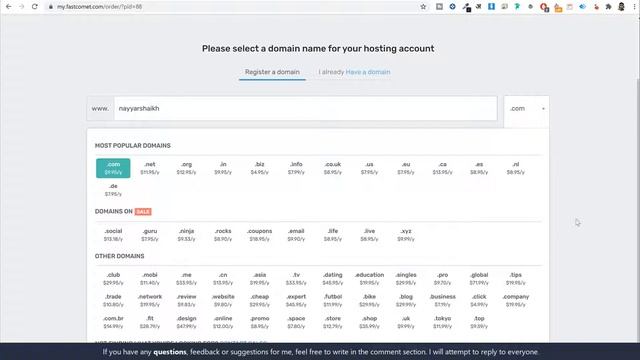Select the .net domain option
Image resolution: width=640 pixels, height=360 pixels.
(x=150, y=168)
